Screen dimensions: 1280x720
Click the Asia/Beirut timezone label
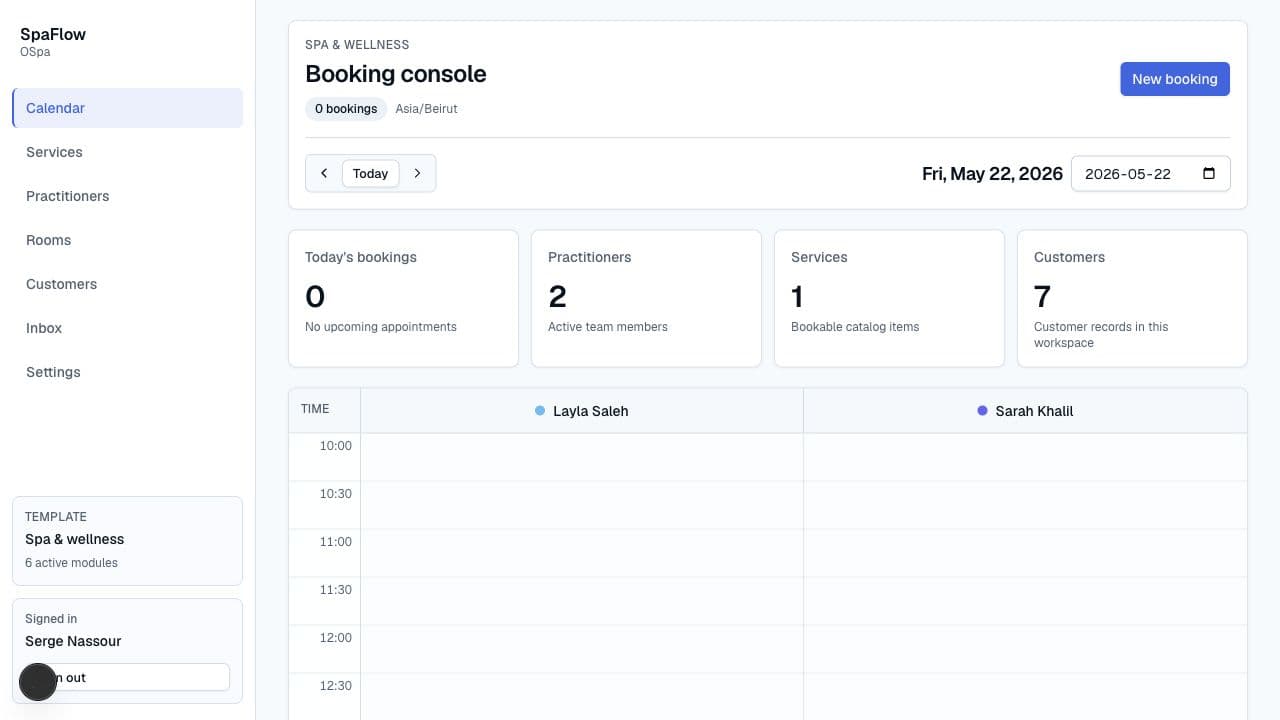(426, 108)
